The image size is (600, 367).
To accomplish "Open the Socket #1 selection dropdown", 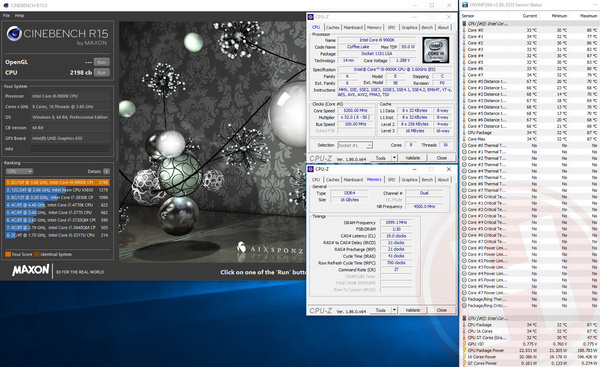I will pyautogui.click(x=355, y=145).
